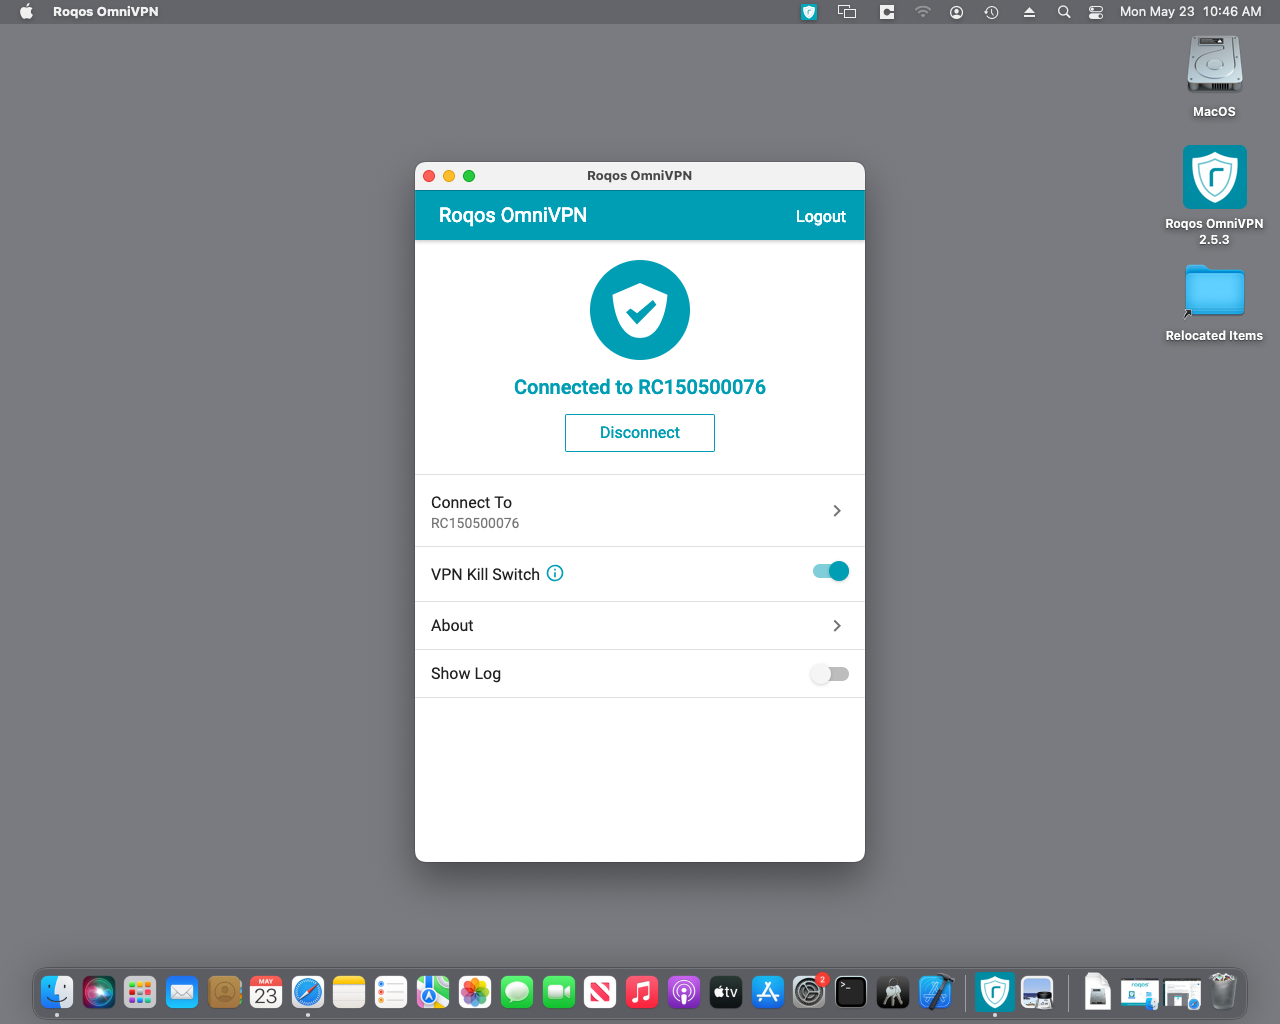This screenshot has height=1024, width=1280.
Task: Open Launchpad in the Dock
Action: click(x=140, y=992)
